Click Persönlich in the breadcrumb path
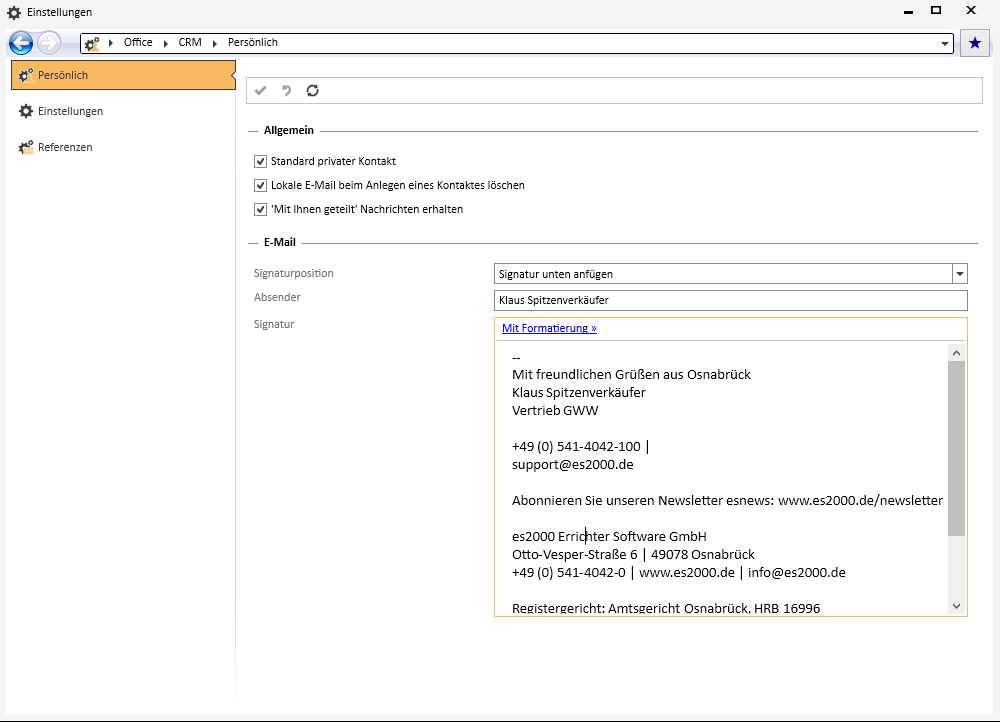1000x722 pixels. tap(253, 42)
